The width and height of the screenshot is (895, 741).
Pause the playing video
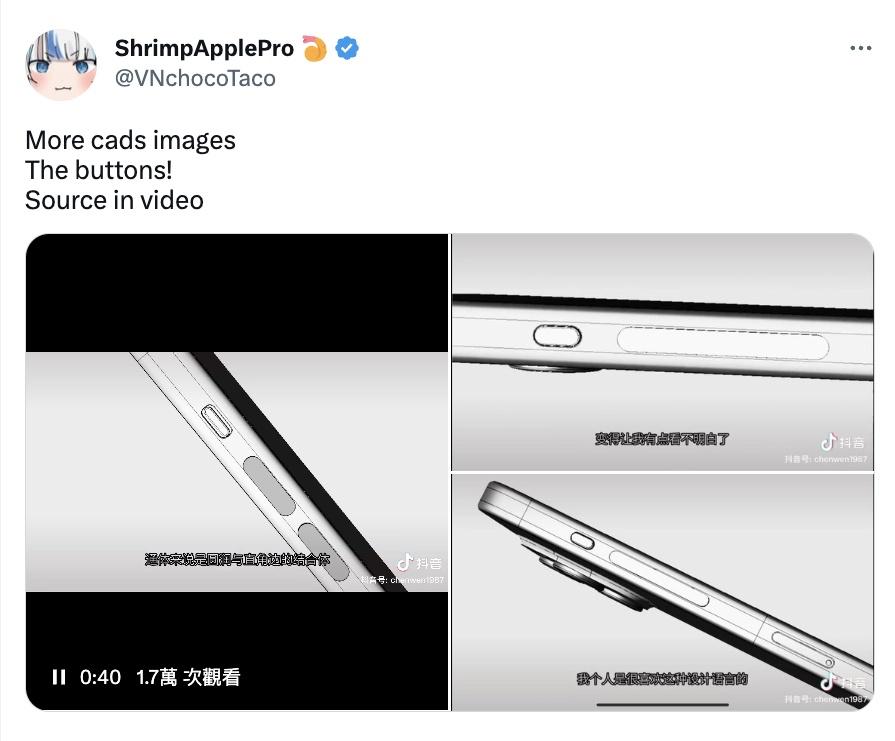pos(59,677)
